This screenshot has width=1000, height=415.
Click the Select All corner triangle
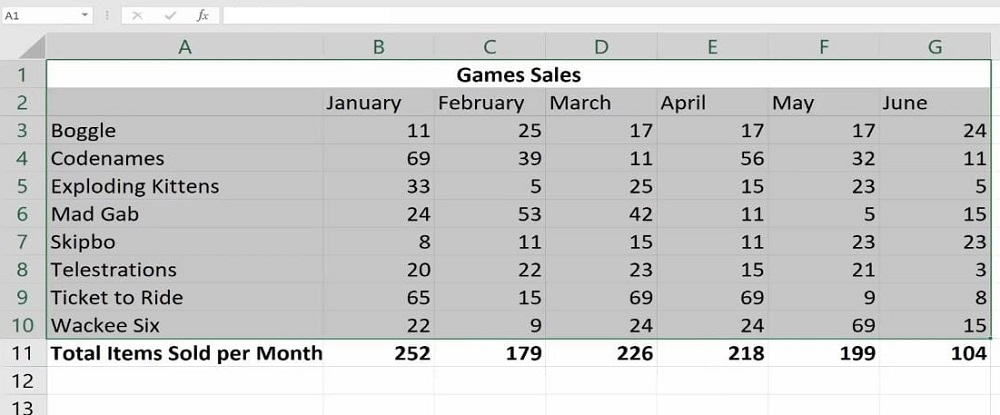[x=33, y=46]
